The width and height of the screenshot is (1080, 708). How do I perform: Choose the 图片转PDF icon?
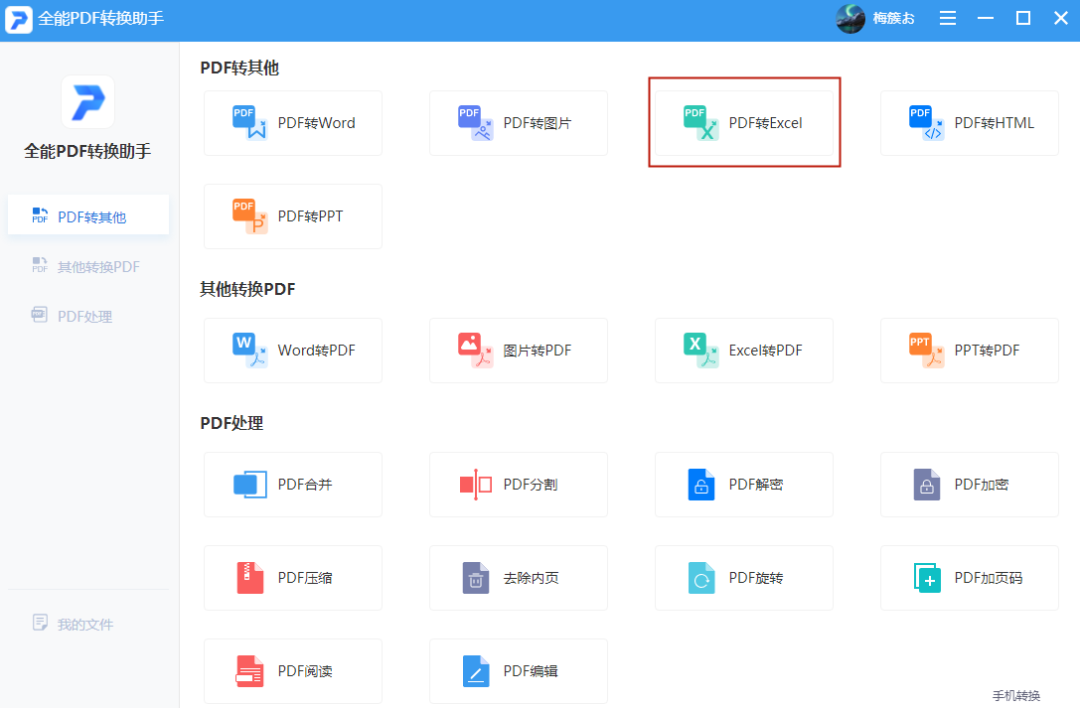point(476,350)
